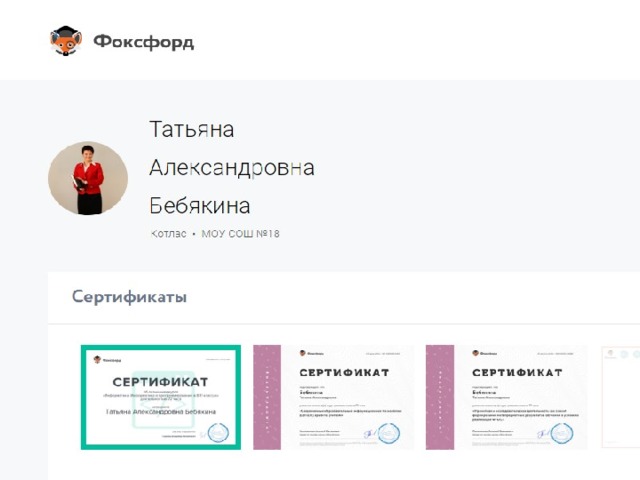The width and height of the screenshot is (640, 480).
Task: Open the third certificate with purple stripe
Action: (x=507, y=397)
